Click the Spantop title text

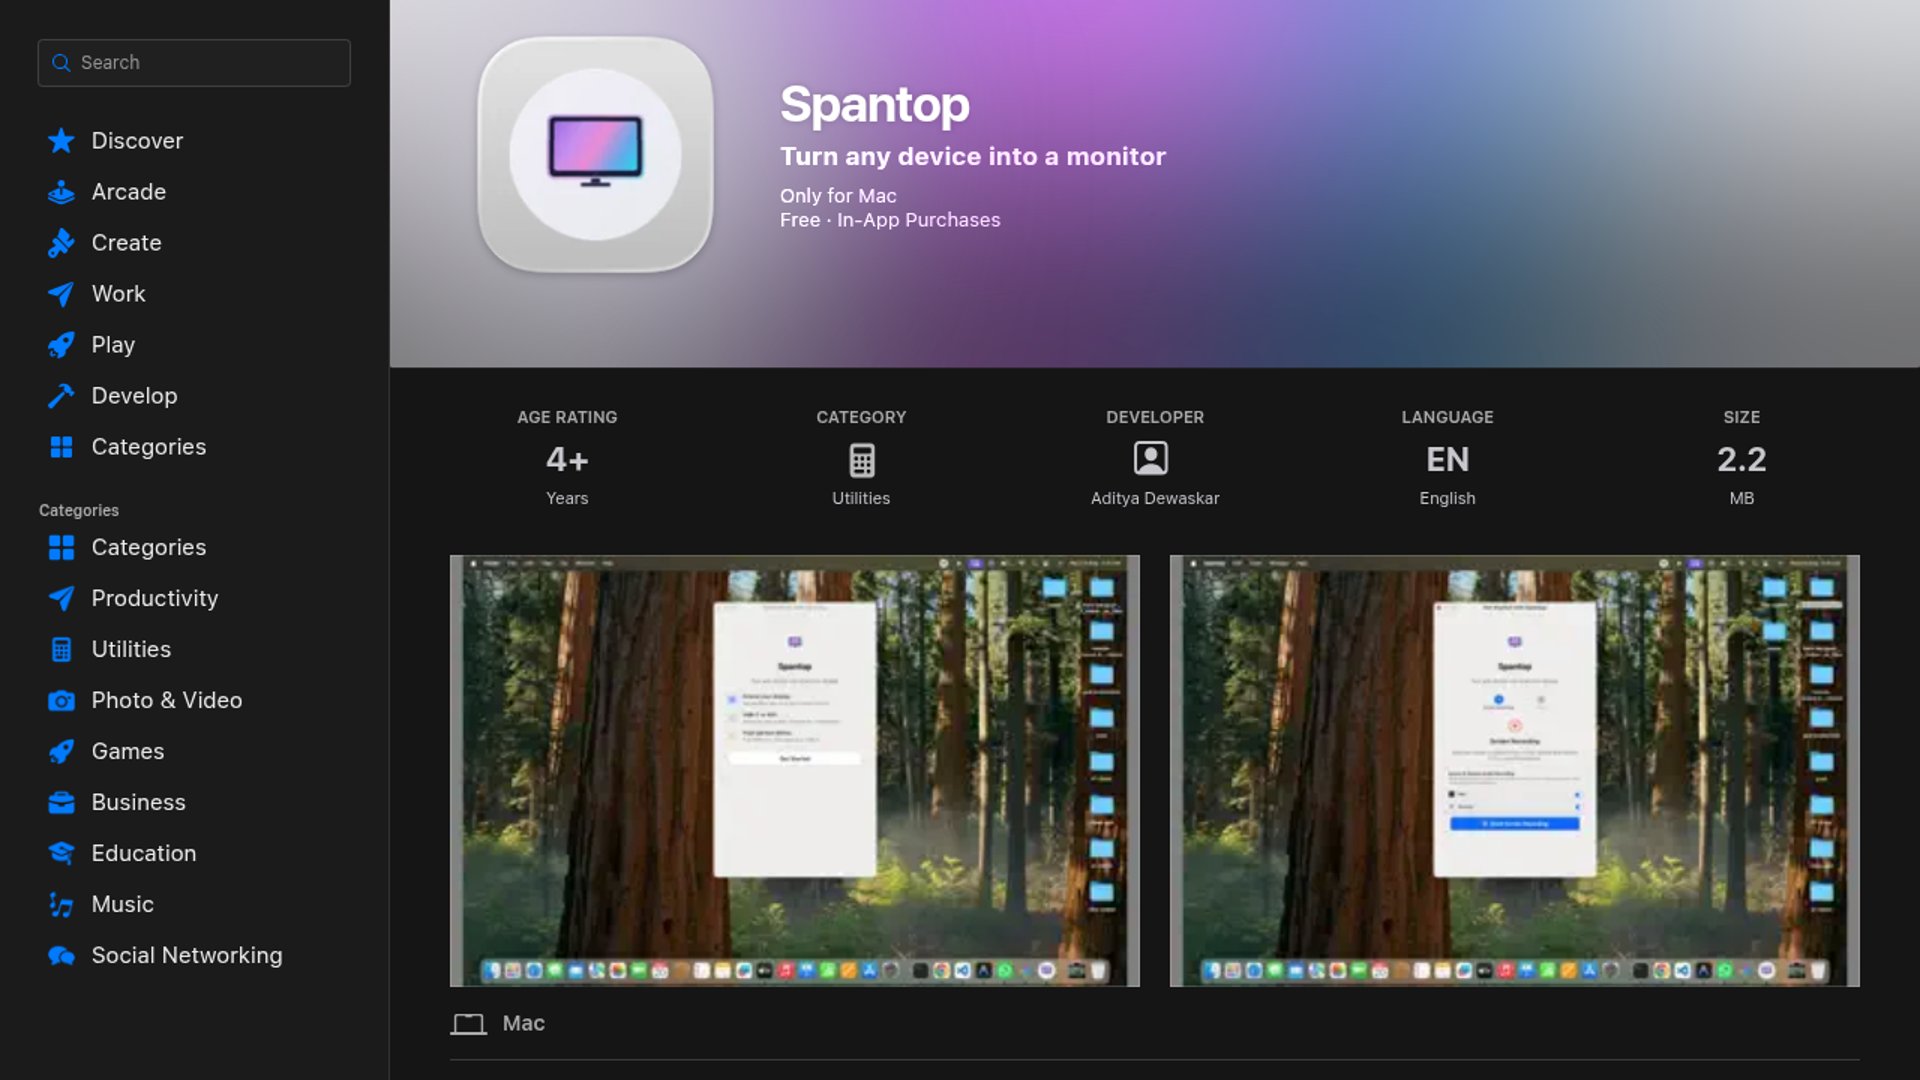click(875, 104)
